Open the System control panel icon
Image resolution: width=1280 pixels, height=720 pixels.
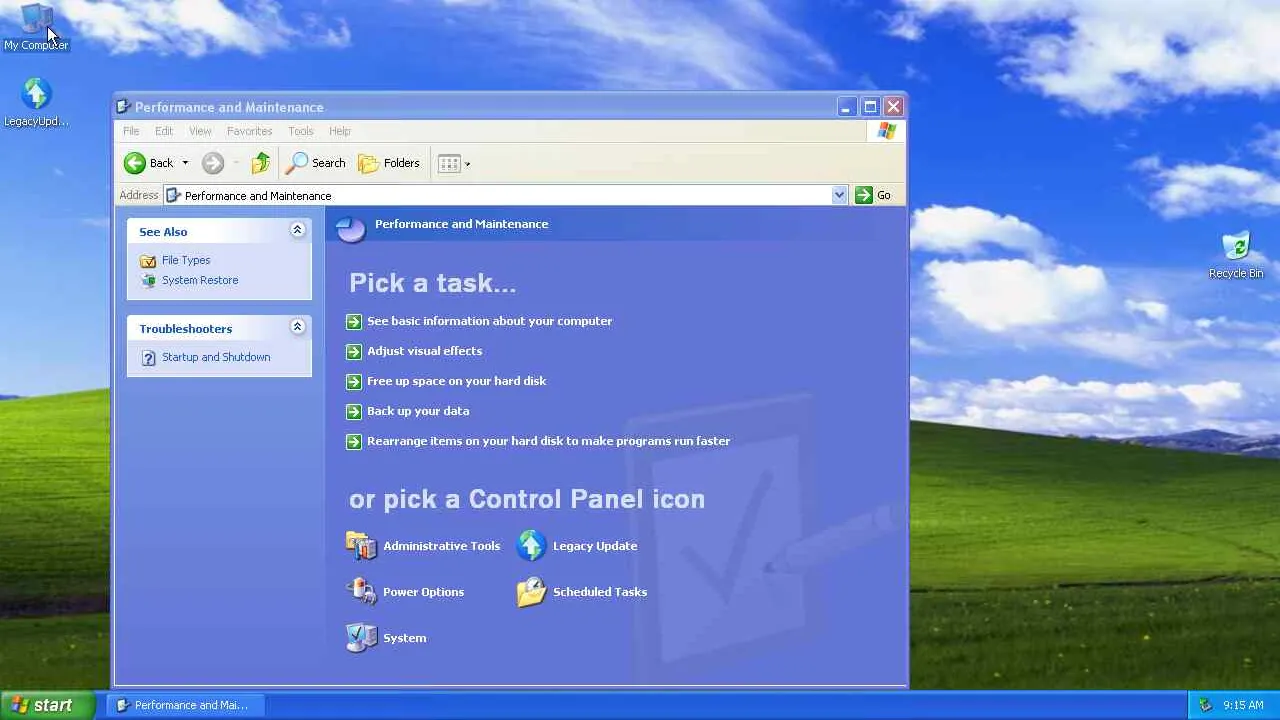click(x=361, y=638)
